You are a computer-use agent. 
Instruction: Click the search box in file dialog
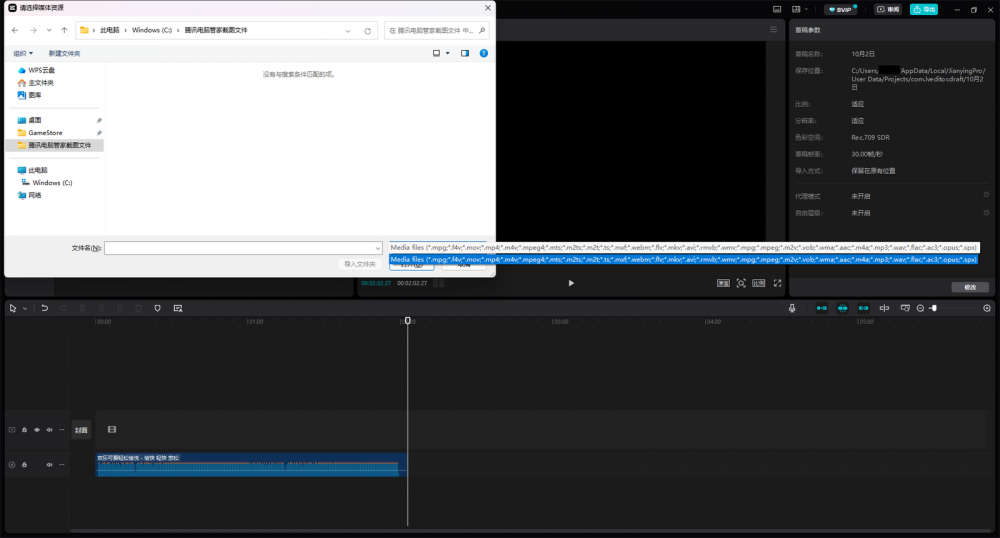pos(437,30)
